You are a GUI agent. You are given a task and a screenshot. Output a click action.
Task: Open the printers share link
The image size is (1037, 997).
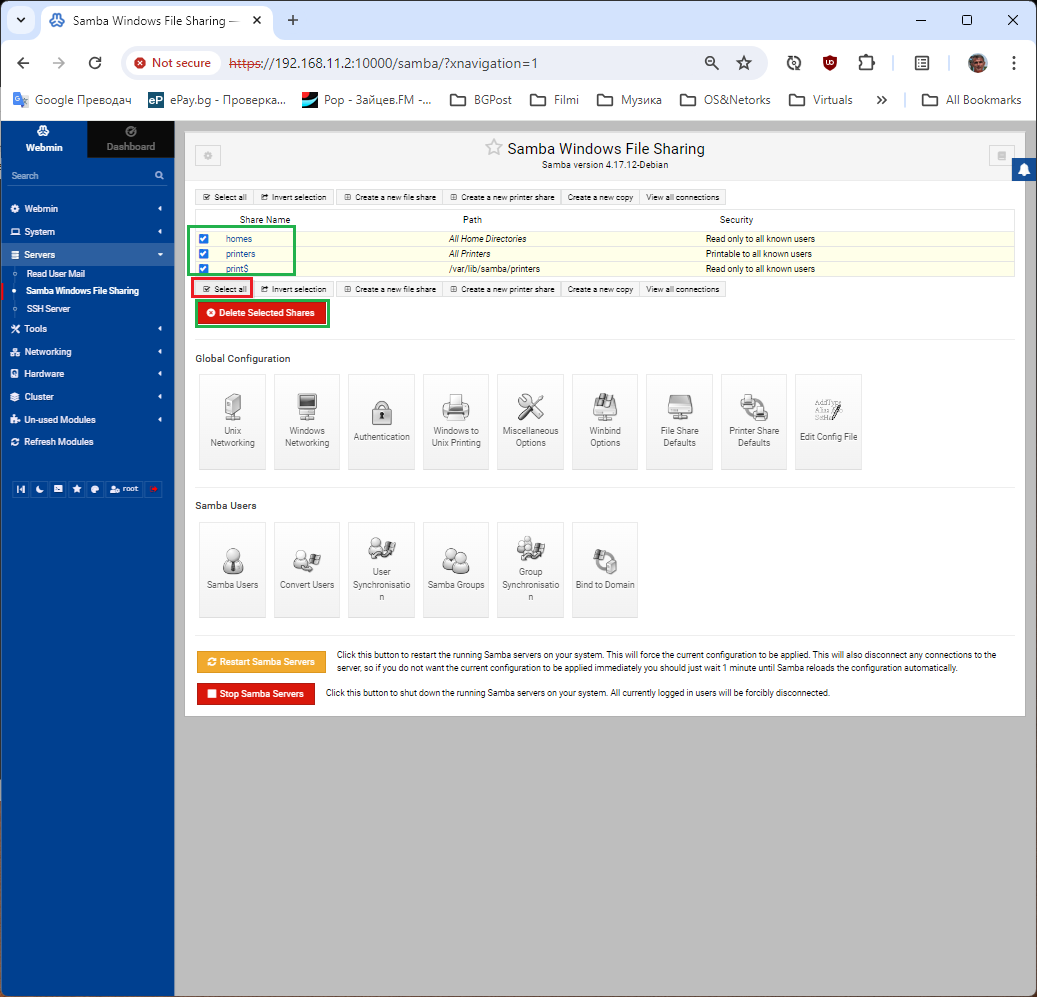pyautogui.click(x=240, y=254)
